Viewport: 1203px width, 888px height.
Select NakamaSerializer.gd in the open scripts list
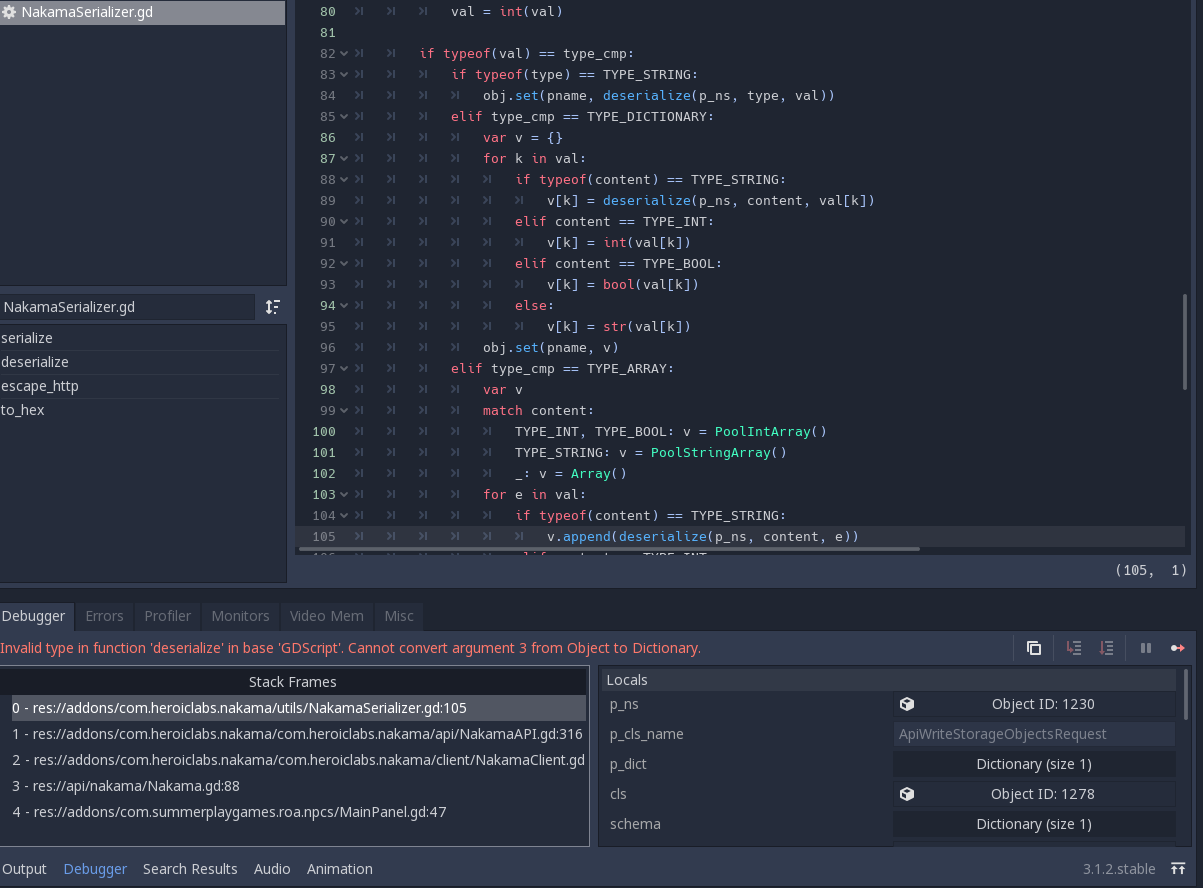click(142, 13)
